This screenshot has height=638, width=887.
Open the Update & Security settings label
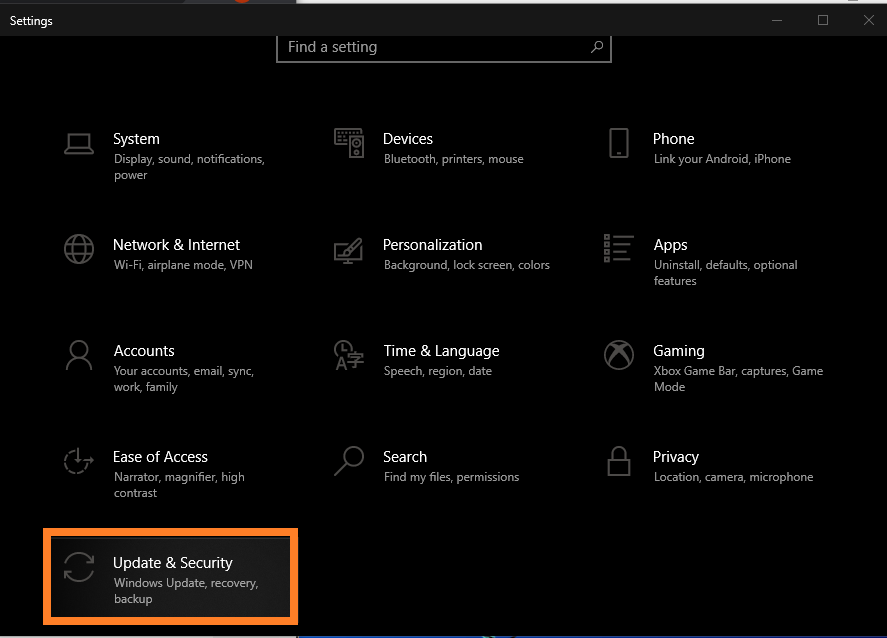(x=172, y=563)
